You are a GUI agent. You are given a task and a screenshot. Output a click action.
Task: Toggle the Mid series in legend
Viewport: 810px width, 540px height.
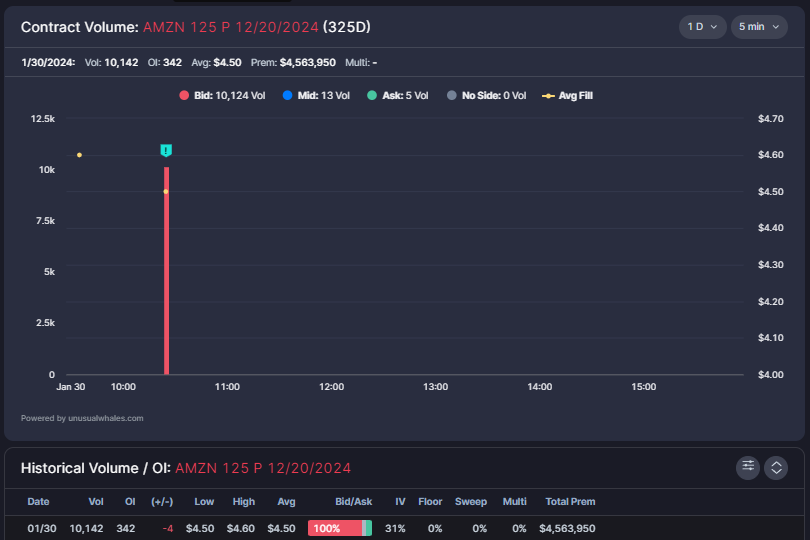pyautogui.click(x=316, y=96)
